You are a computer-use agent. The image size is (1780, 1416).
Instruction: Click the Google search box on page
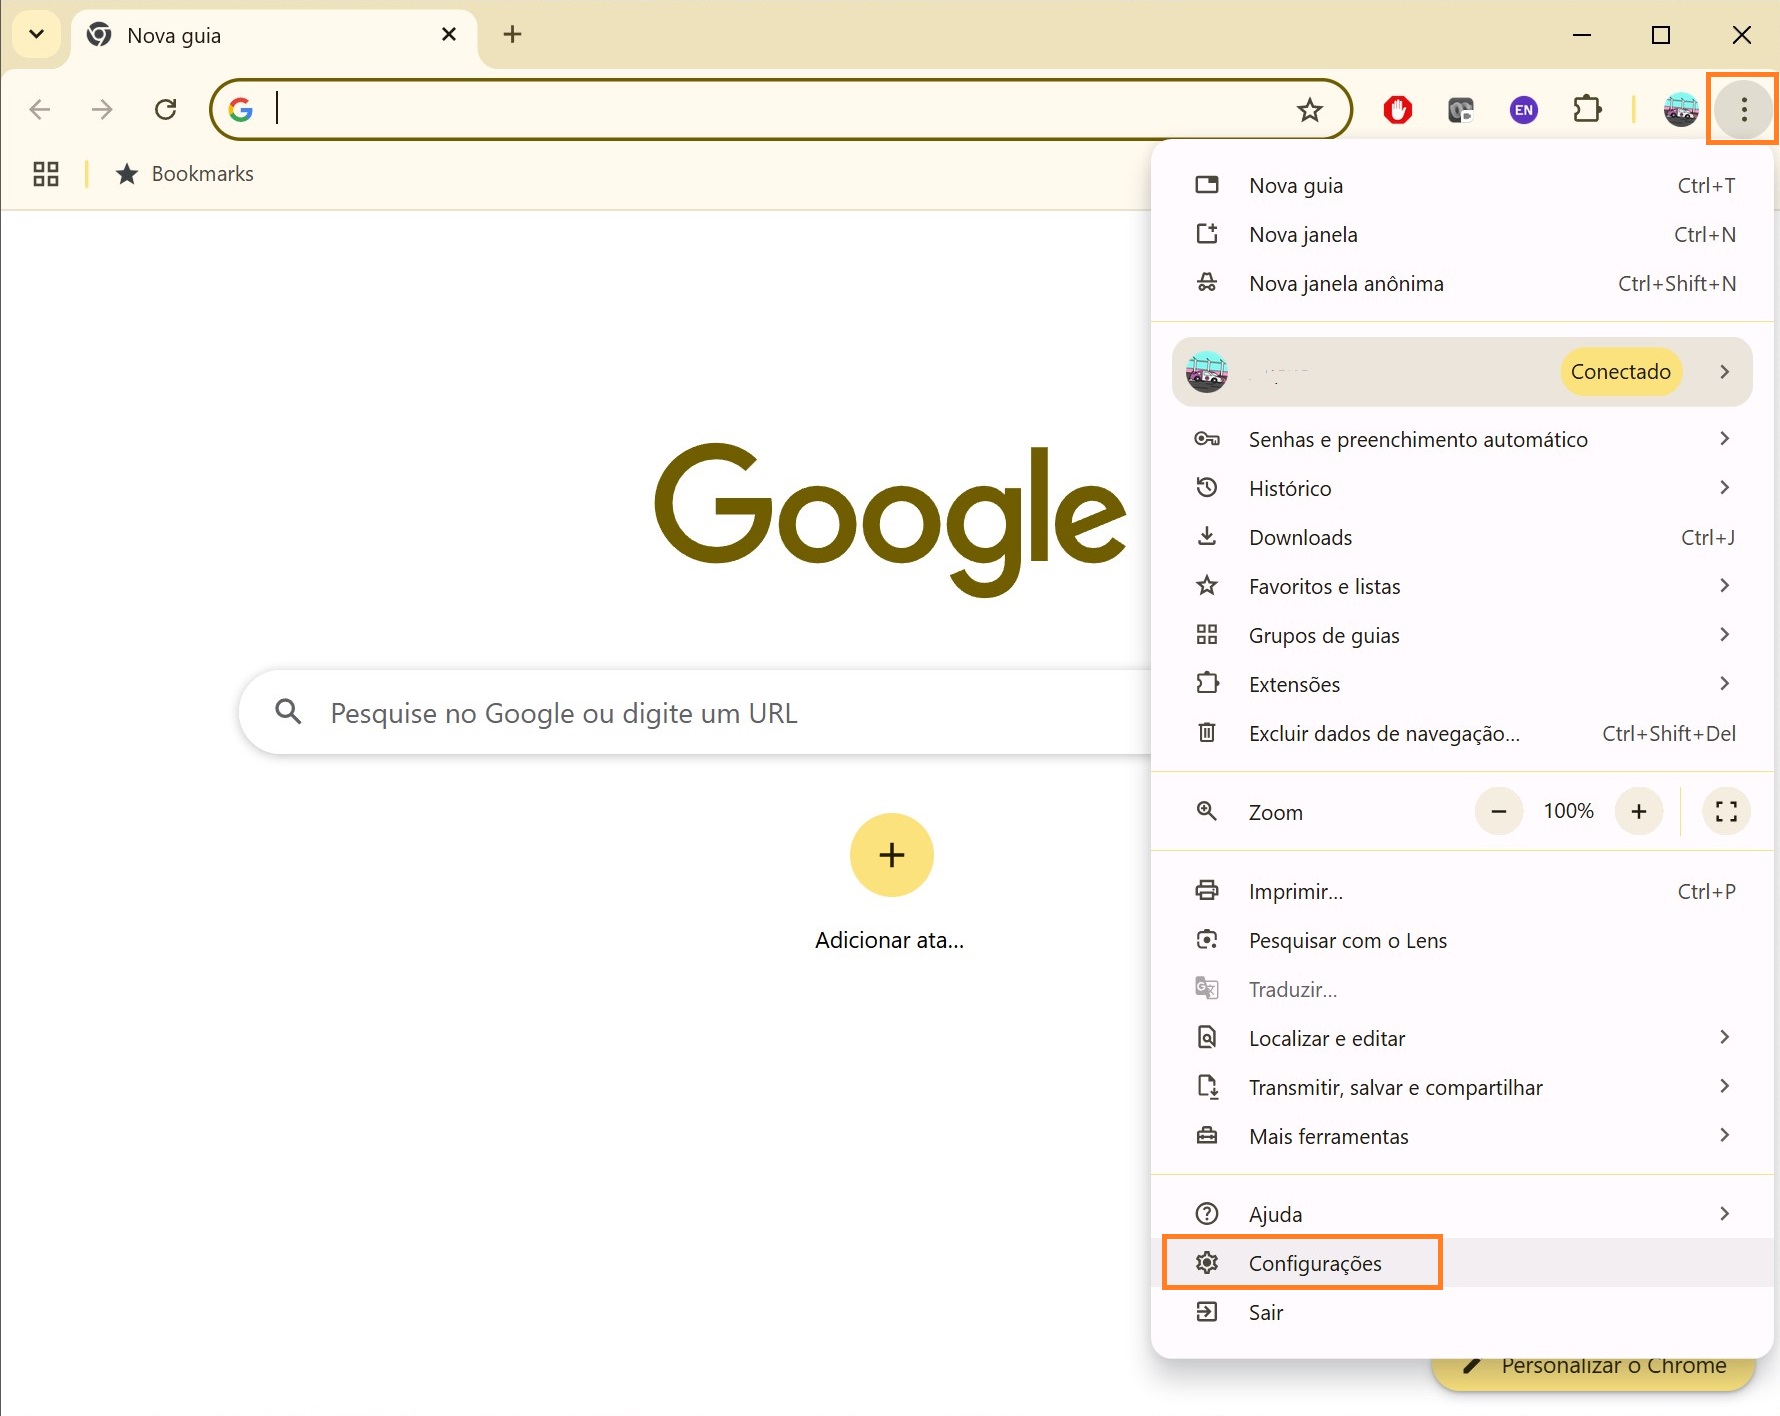(x=695, y=712)
